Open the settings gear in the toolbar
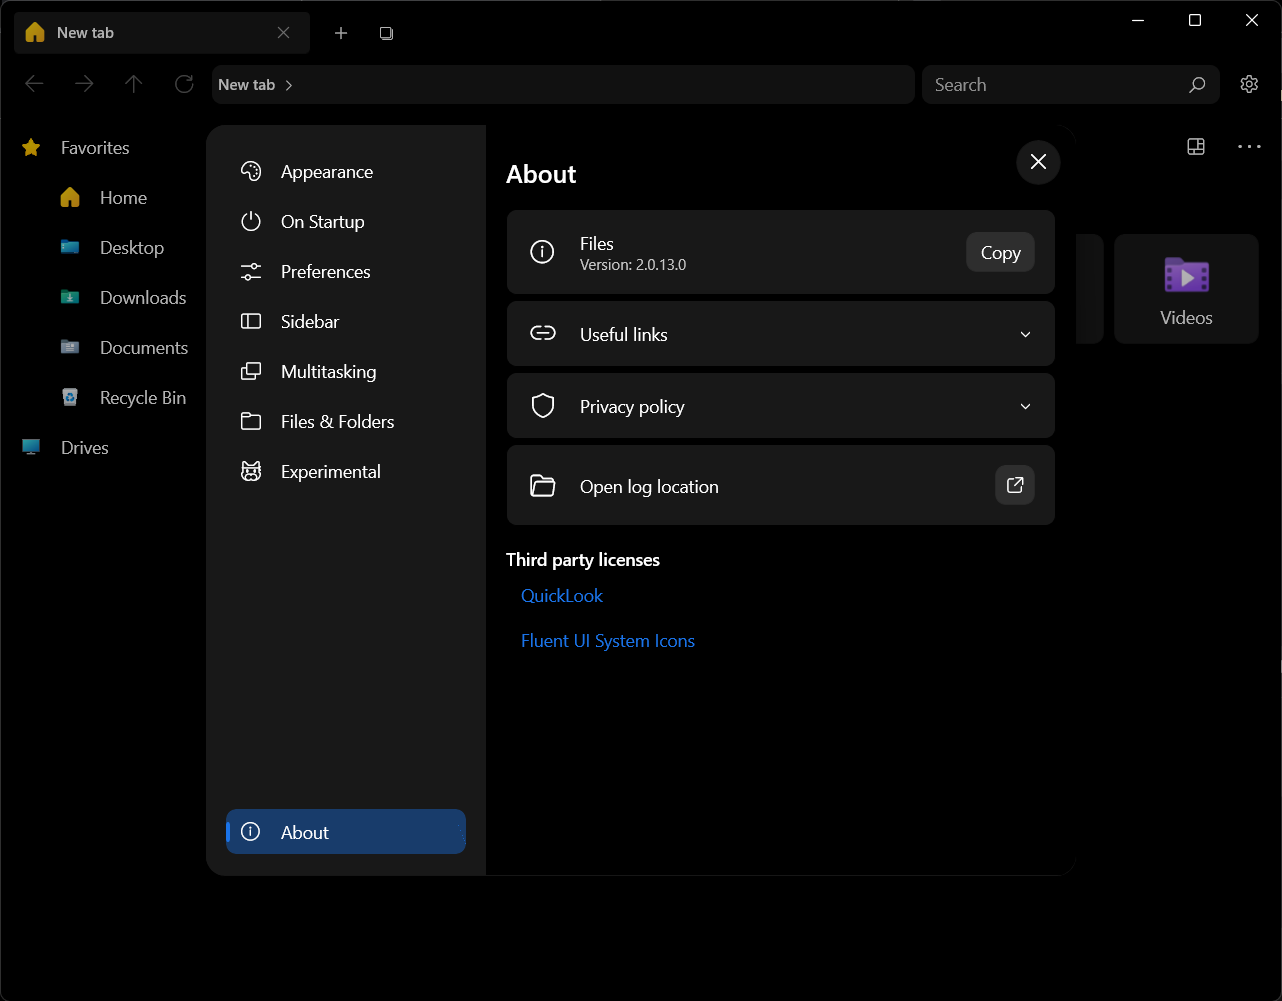 coord(1249,84)
